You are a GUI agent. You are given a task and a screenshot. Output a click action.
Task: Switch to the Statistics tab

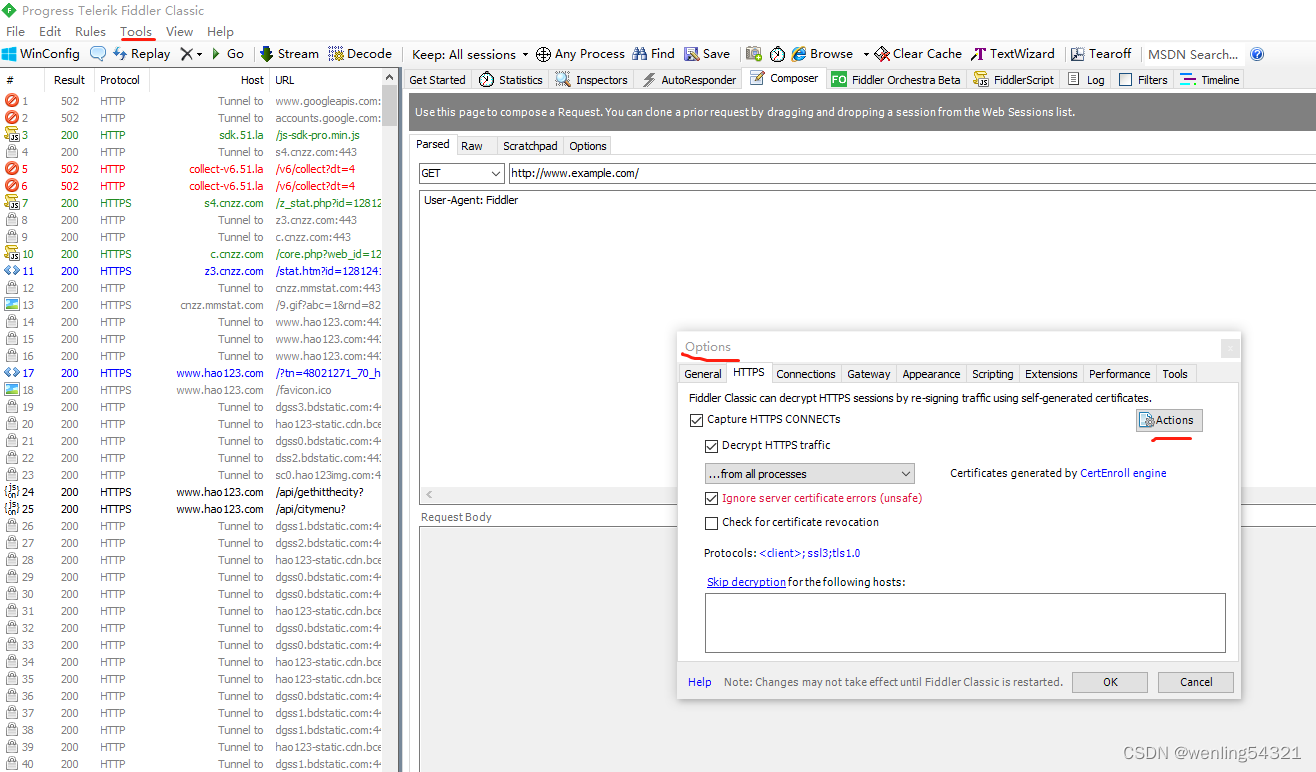click(510, 80)
